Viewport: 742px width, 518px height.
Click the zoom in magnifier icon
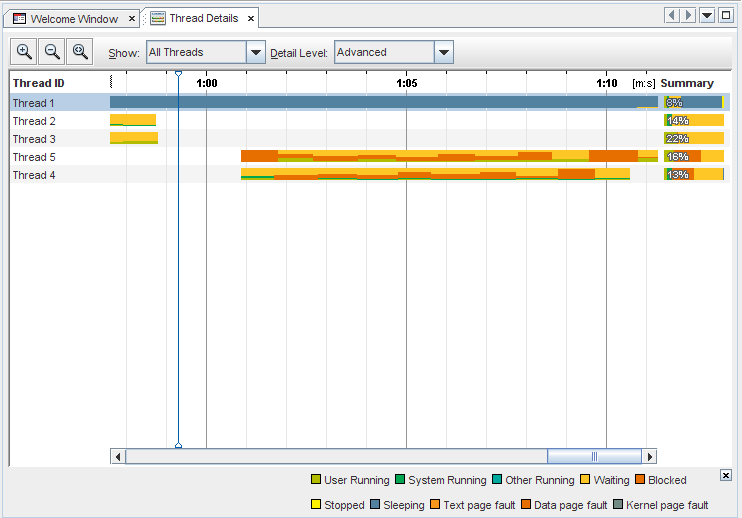coord(24,52)
